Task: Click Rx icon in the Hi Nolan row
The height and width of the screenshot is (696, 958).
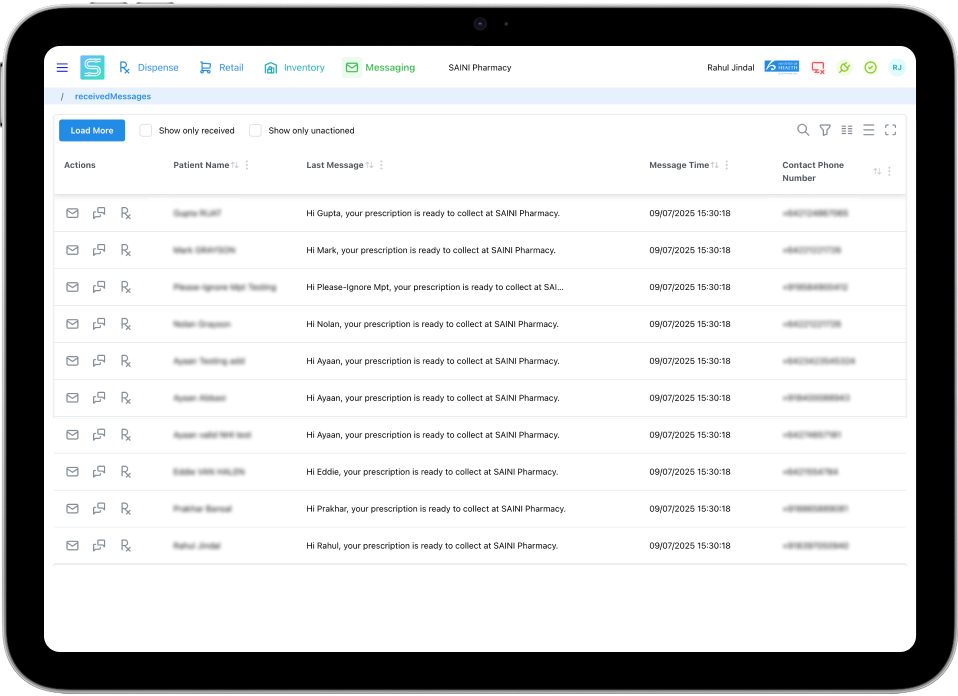Action: click(126, 324)
